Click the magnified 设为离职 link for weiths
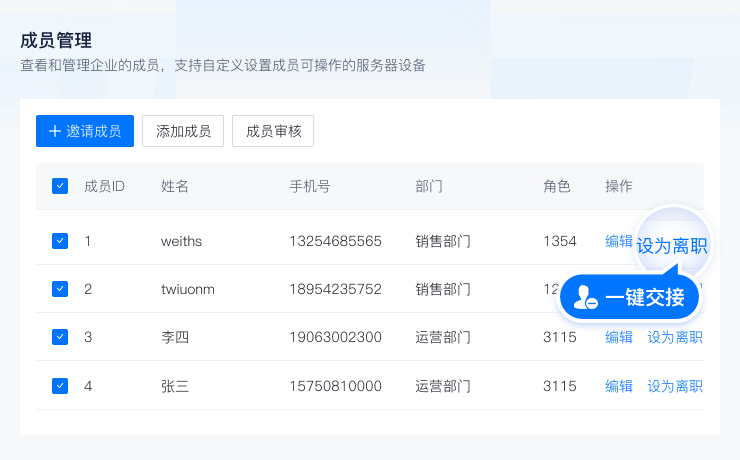 point(672,246)
